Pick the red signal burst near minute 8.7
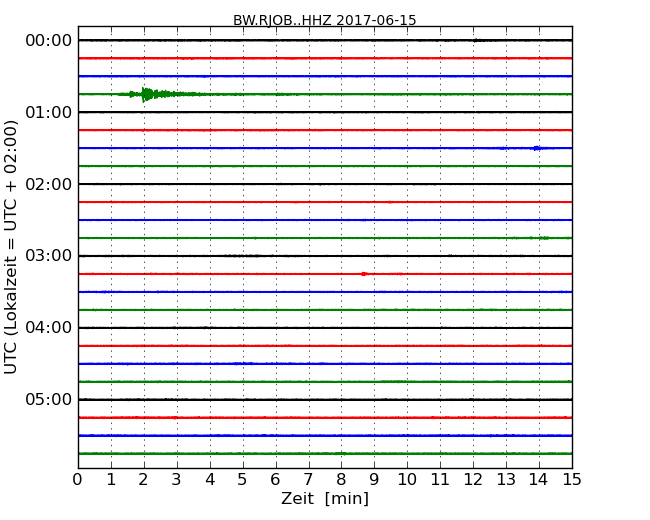This screenshot has width=650, height=520. (364, 274)
